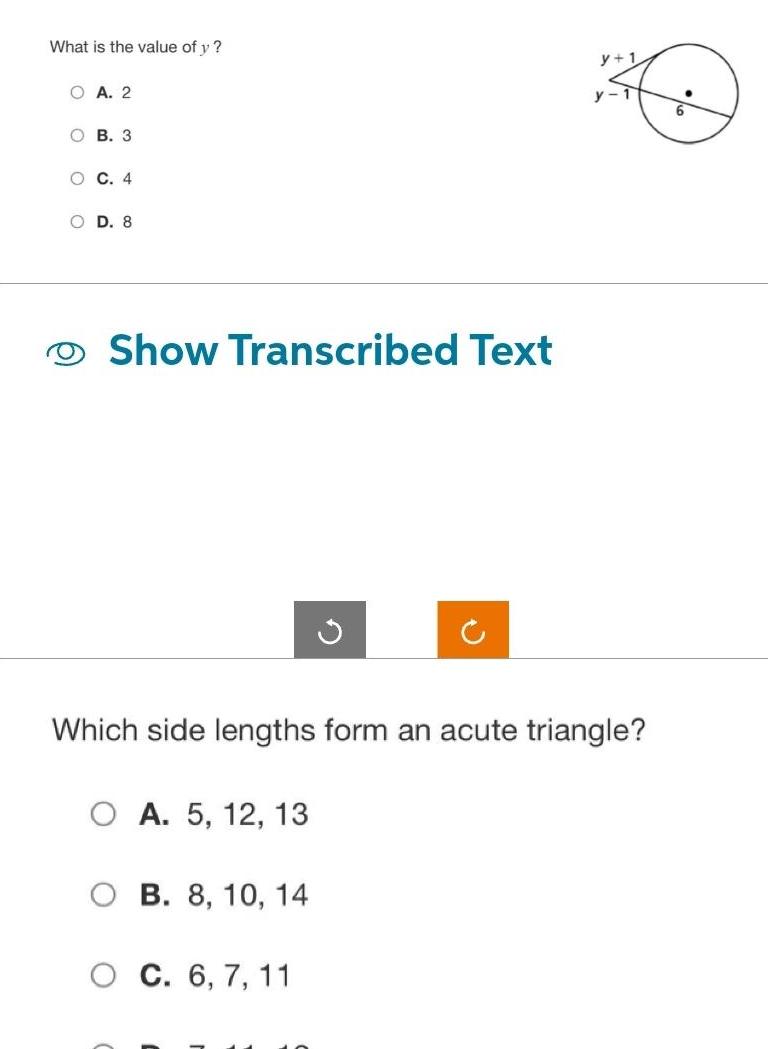
Task: Click the gray undo rotation icon
Action: tap(329, 630)
